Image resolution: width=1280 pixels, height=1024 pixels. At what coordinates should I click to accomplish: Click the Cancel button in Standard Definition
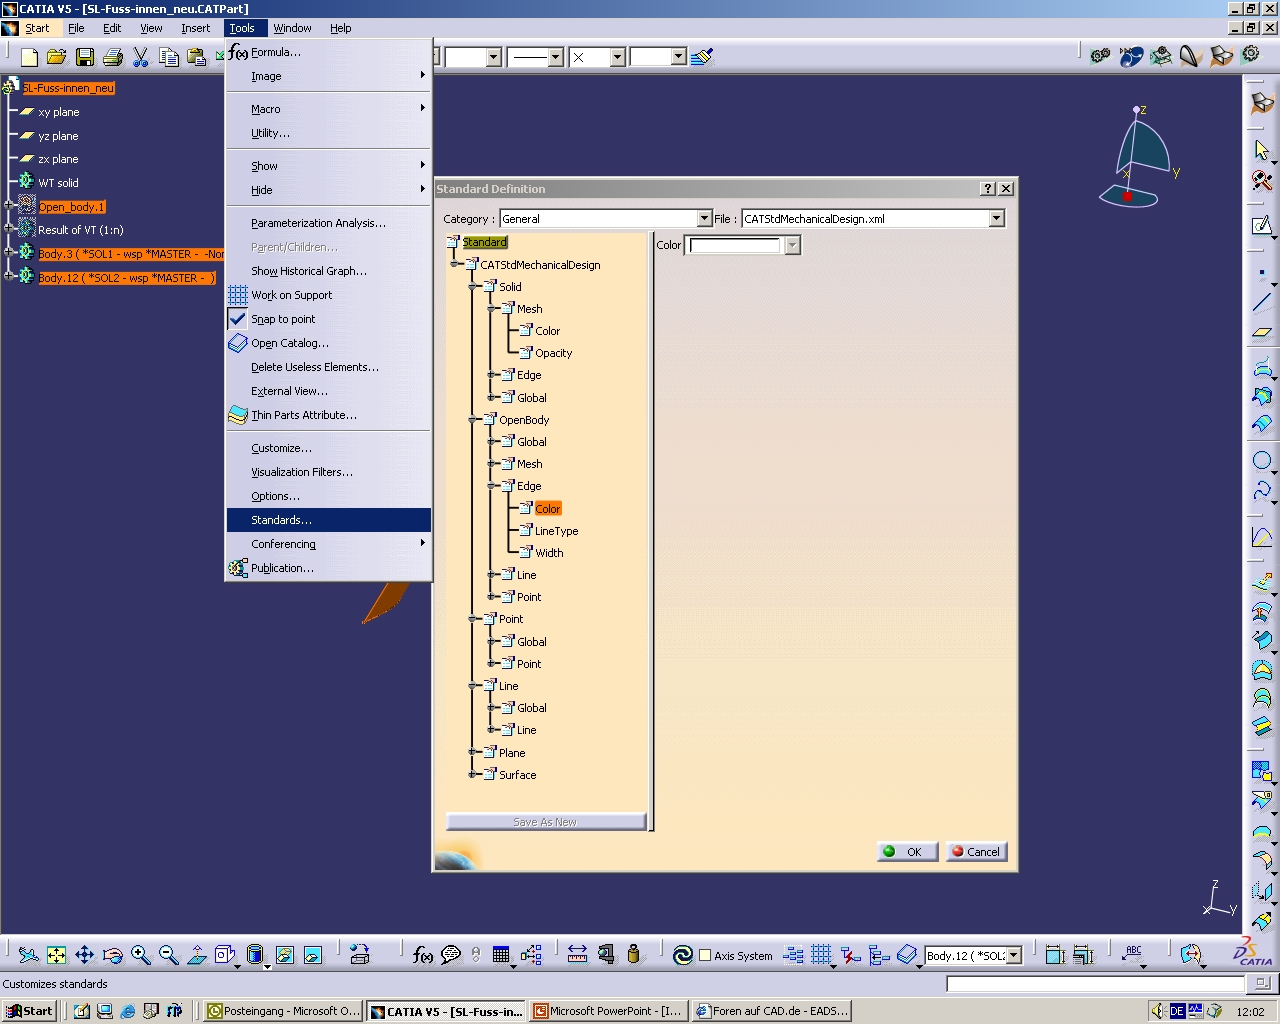pyautogui.click(x=976, y=852)
